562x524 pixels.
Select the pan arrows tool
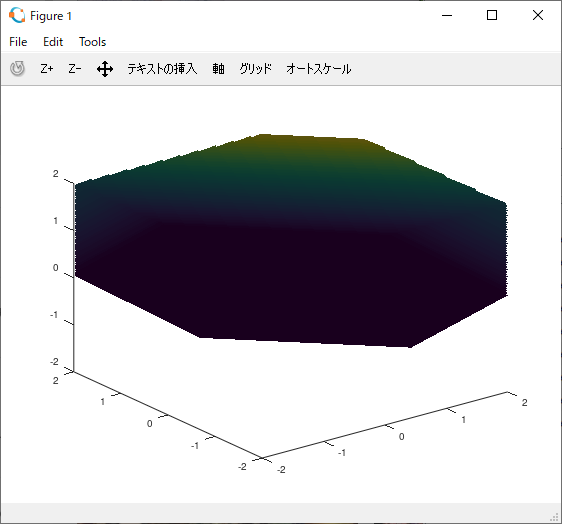point(105,69)
